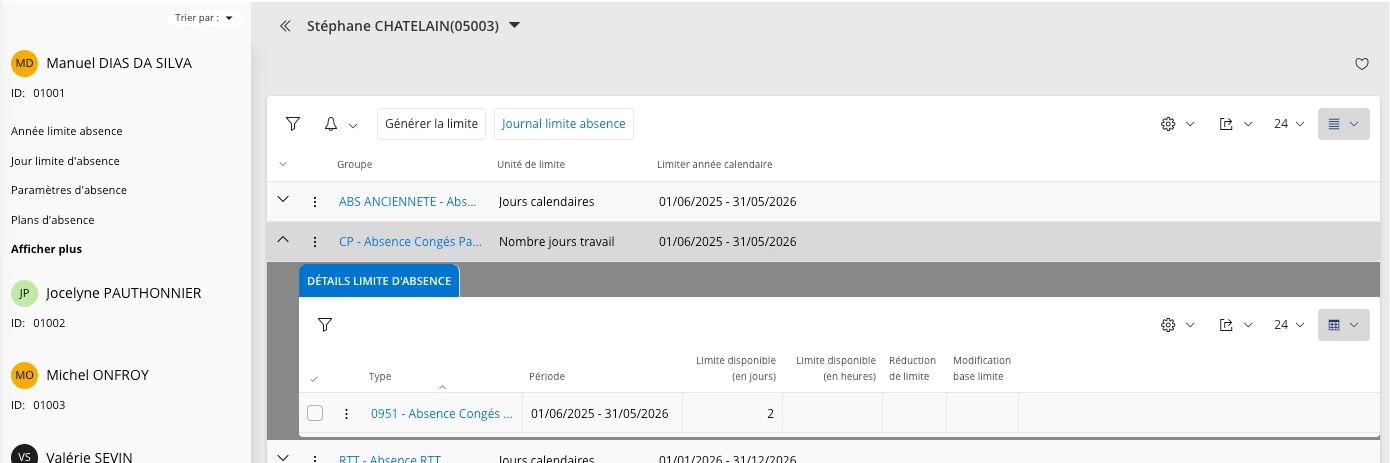Open the details panel settings gear
Viewport: 1390px width, 463px height.
(1167, 325)
